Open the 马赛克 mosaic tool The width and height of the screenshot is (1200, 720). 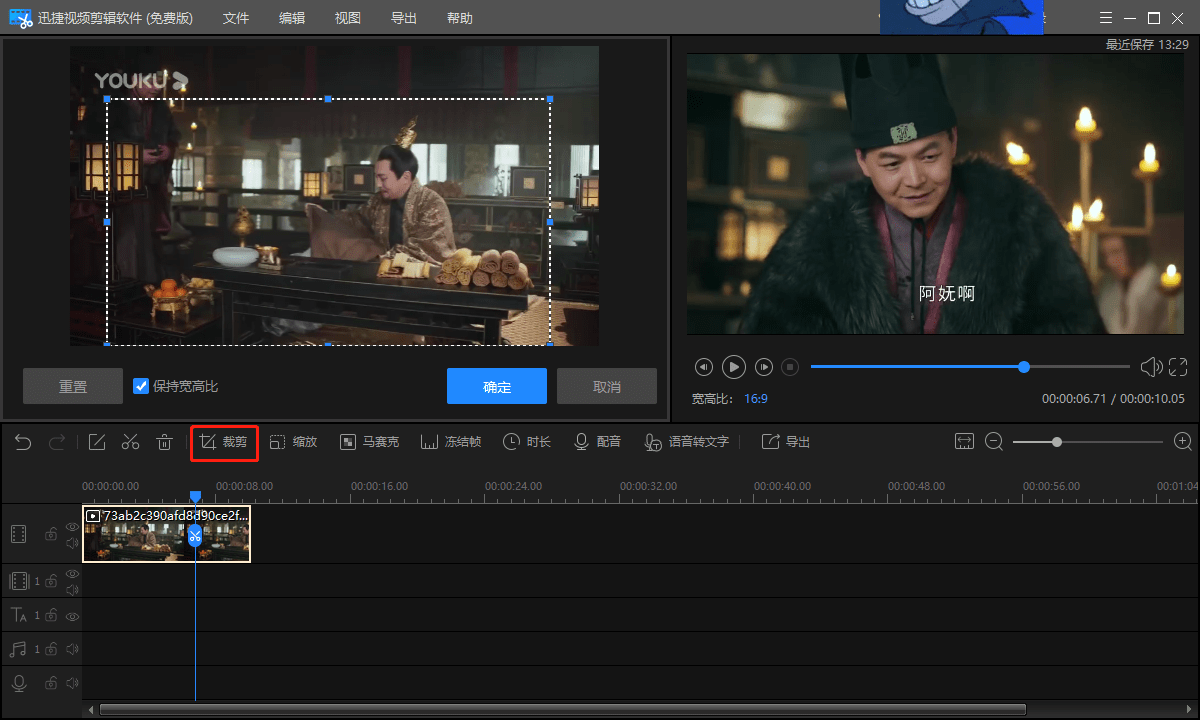point(369,442)
